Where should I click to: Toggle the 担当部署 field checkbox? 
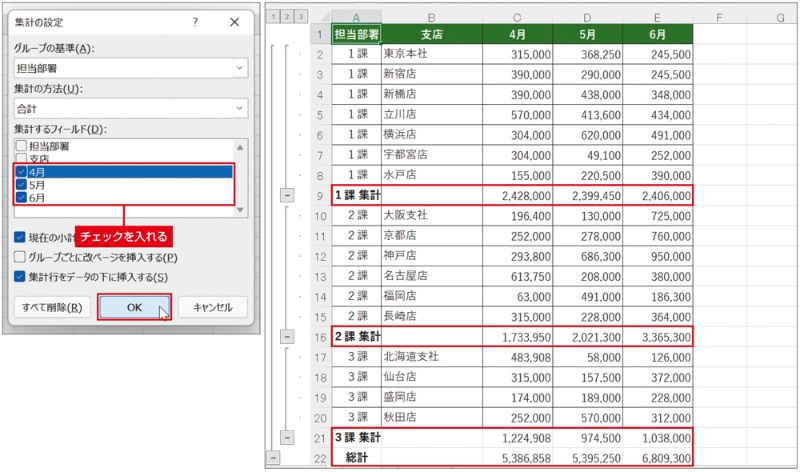tap(21, 146)
